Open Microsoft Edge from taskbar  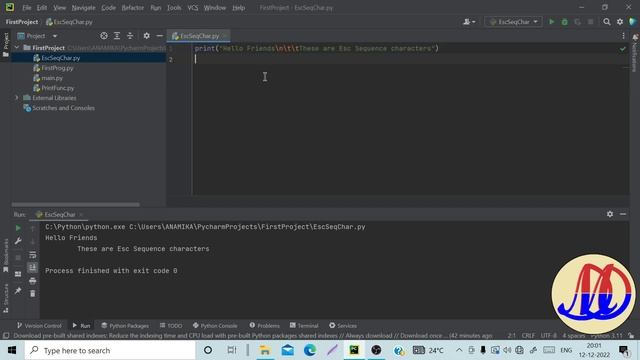[x=310, y=350]
